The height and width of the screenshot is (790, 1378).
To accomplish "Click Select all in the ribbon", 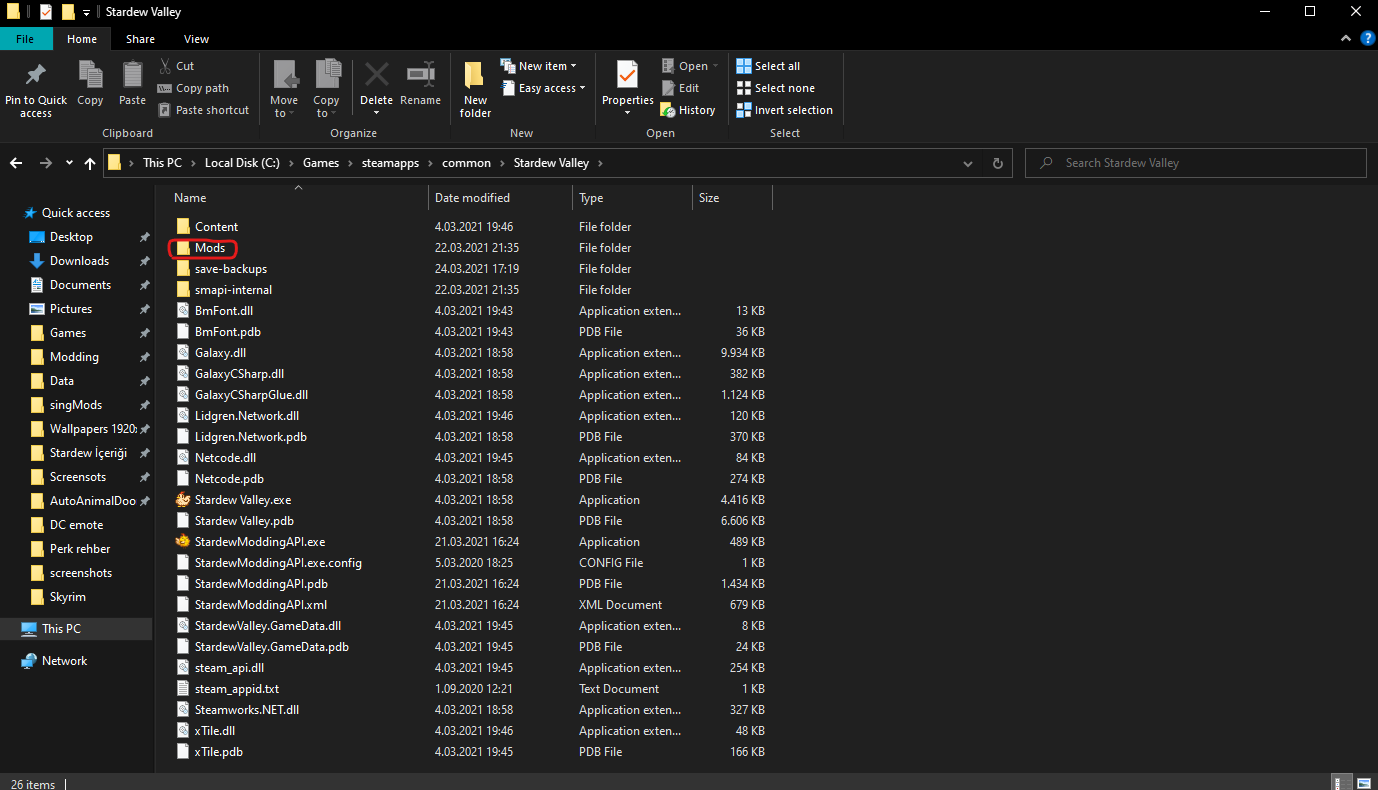I will click(x=768, y=66).
